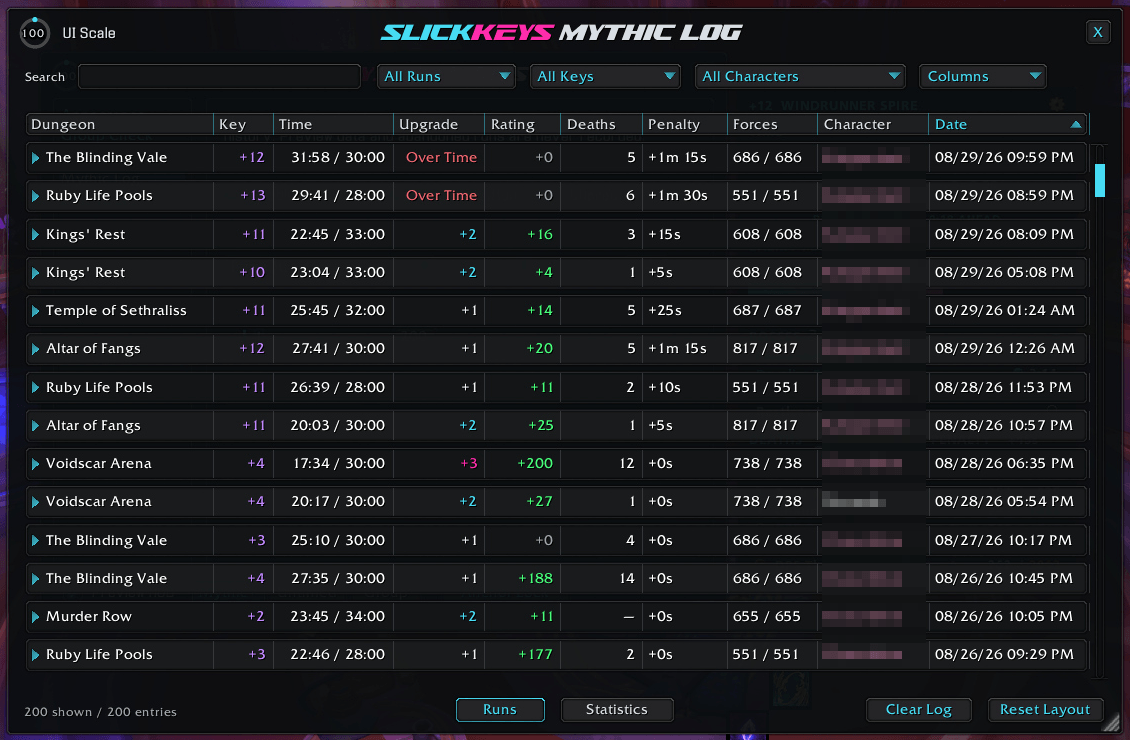The width and height of the screenshot is (1130, 740).
Task: Open the All Runs filter dropdown
Action: pyautogui.click(x=446, y=76)
